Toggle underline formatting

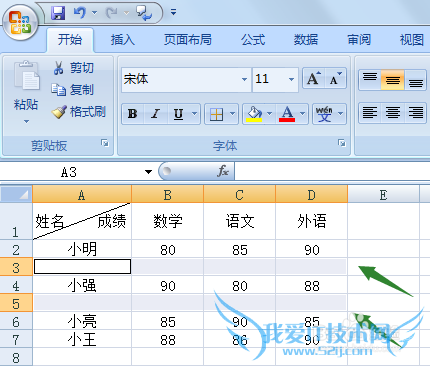(x=178, y=114)
